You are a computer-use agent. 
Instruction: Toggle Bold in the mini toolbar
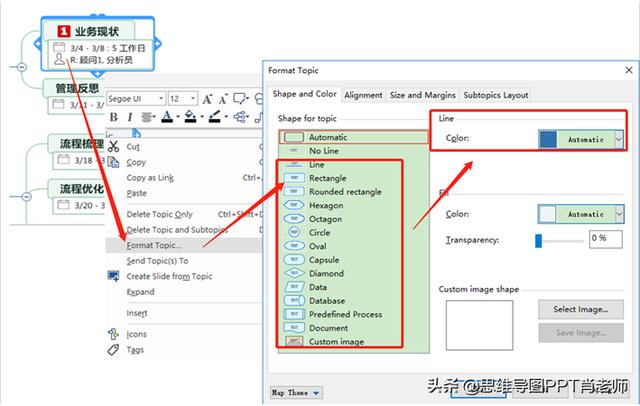pyautogui.click(x=114, y=118)
